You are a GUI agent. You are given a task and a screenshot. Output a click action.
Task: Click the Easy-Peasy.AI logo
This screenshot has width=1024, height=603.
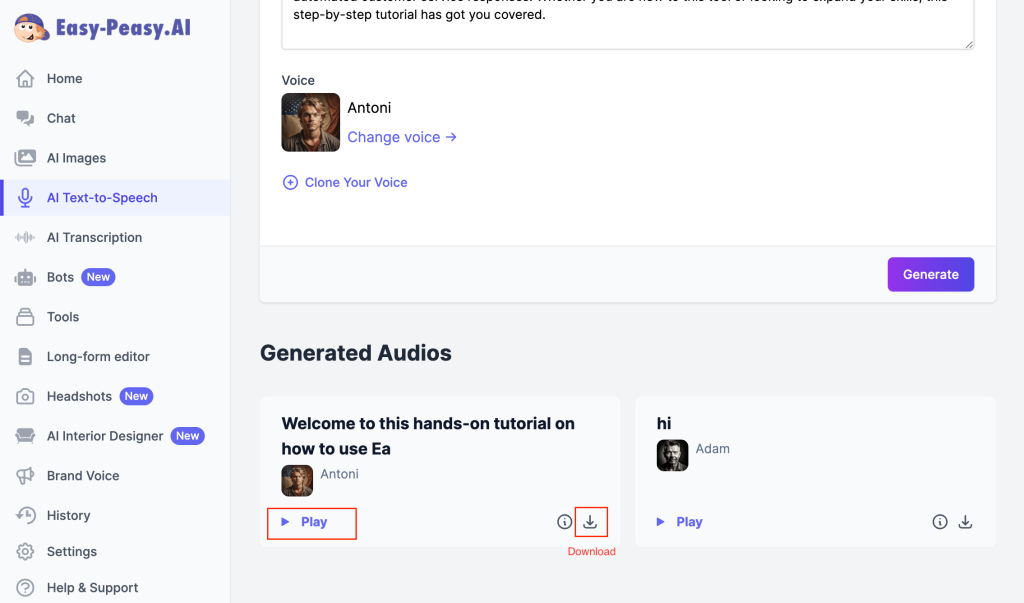pos(103,29)
